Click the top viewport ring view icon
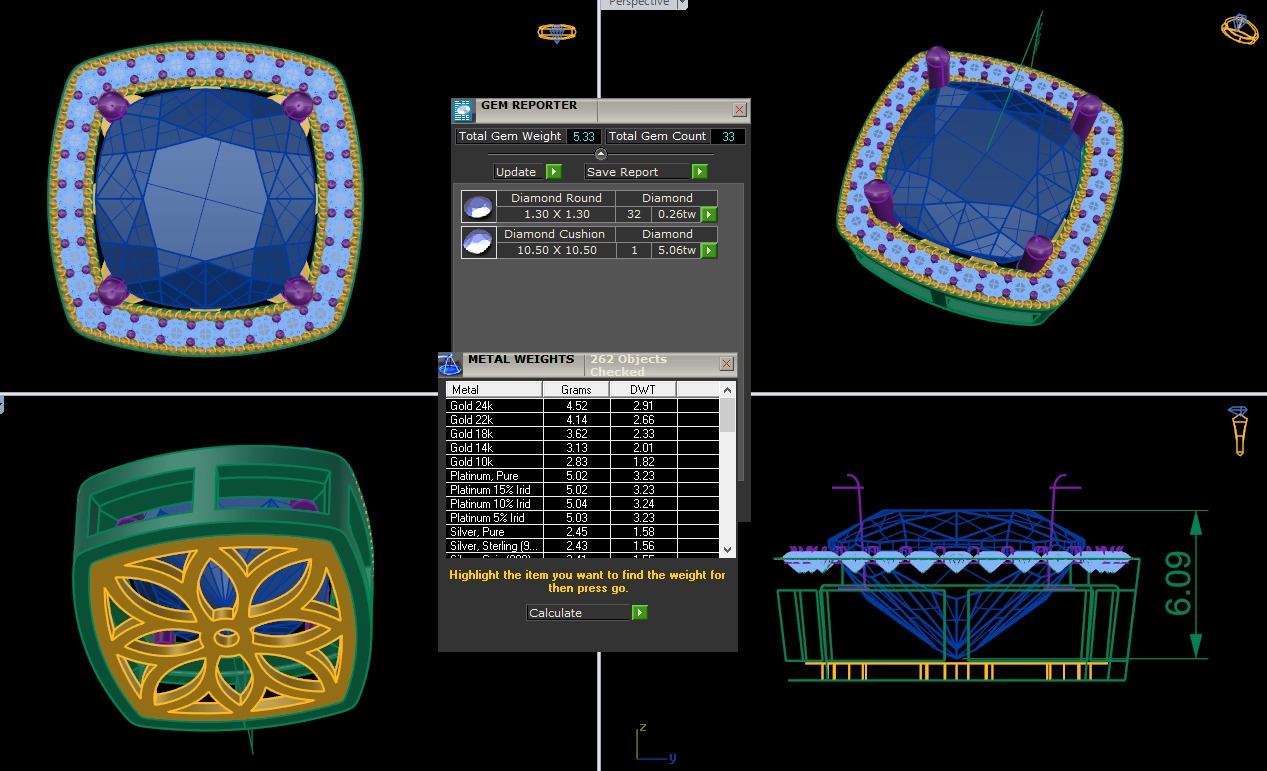Viewport: 1267px width, 771px height. pos(556,32)
